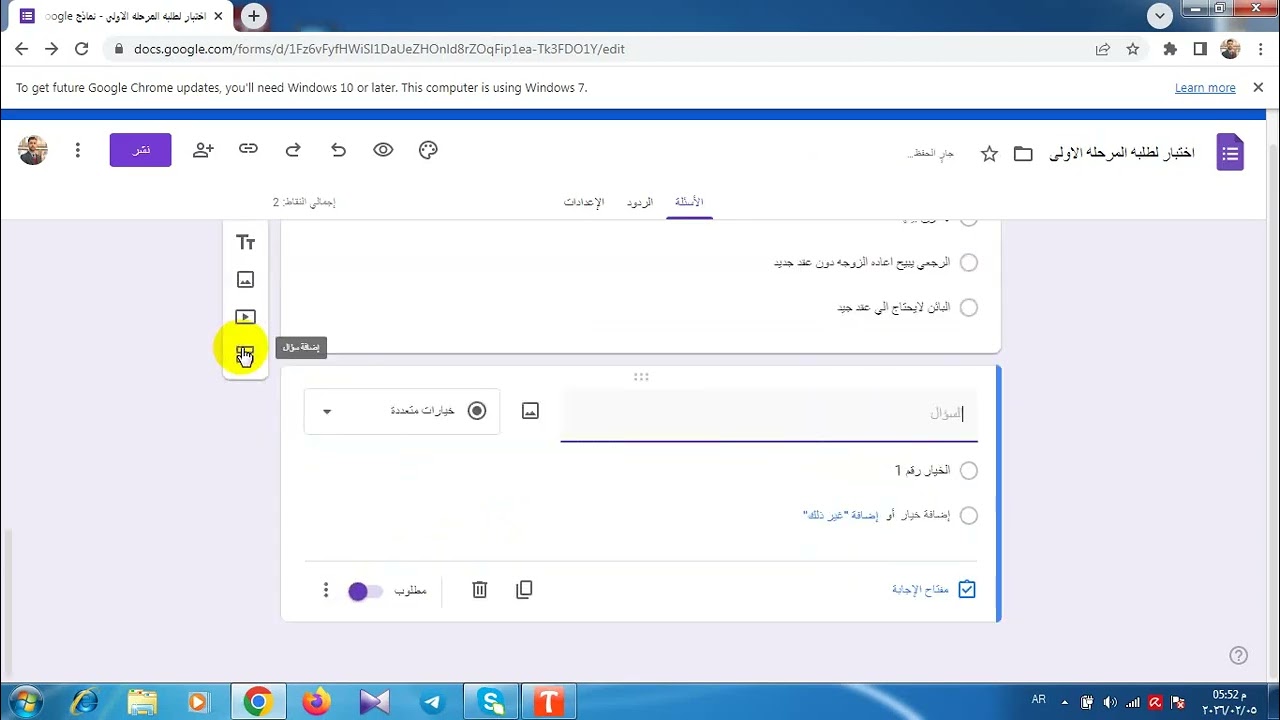Open Chrome extensions puzzle icon
This screenshot has height=720, width=1280.
[x=1170, y=48]
